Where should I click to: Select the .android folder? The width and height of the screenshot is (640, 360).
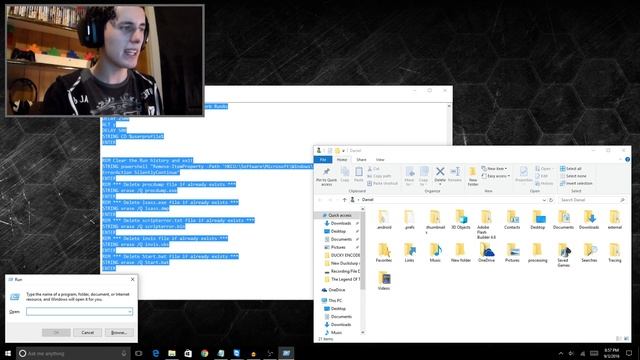tap(384, 220)
